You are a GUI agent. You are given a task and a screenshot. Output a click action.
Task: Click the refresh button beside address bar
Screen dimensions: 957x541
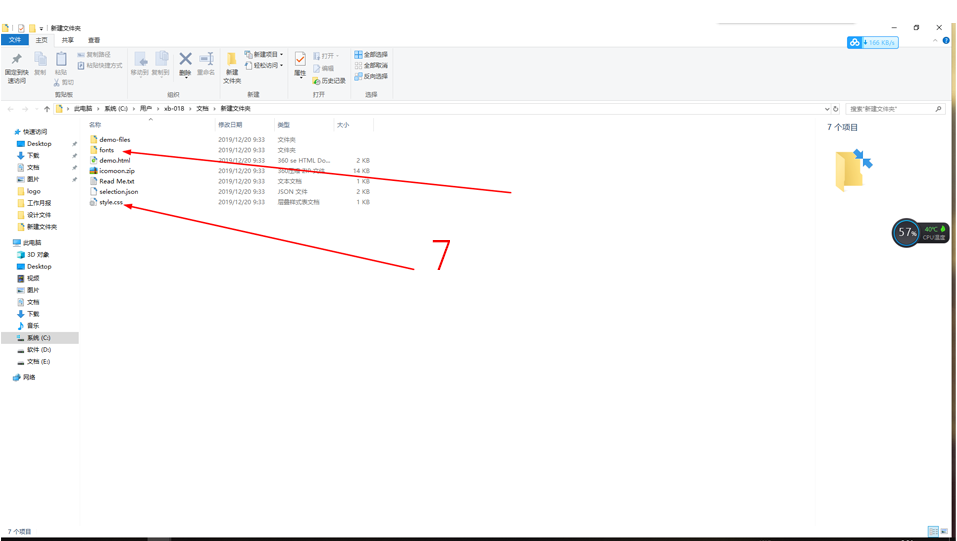point(836,109)
